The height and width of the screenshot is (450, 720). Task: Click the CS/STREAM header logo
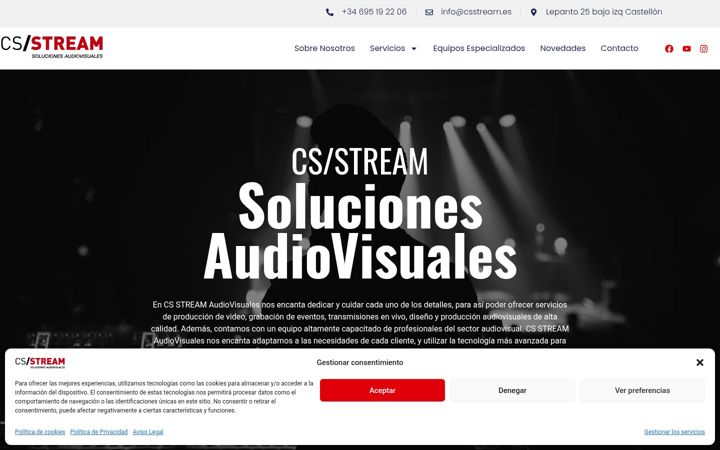click(x=51, y=47)
